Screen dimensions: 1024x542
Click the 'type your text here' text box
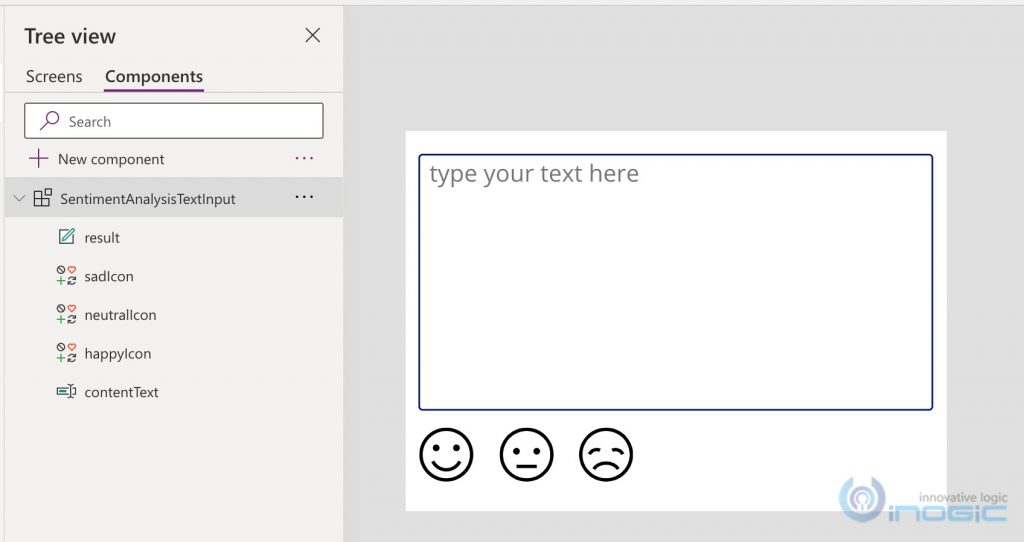[x=675, y=282]
